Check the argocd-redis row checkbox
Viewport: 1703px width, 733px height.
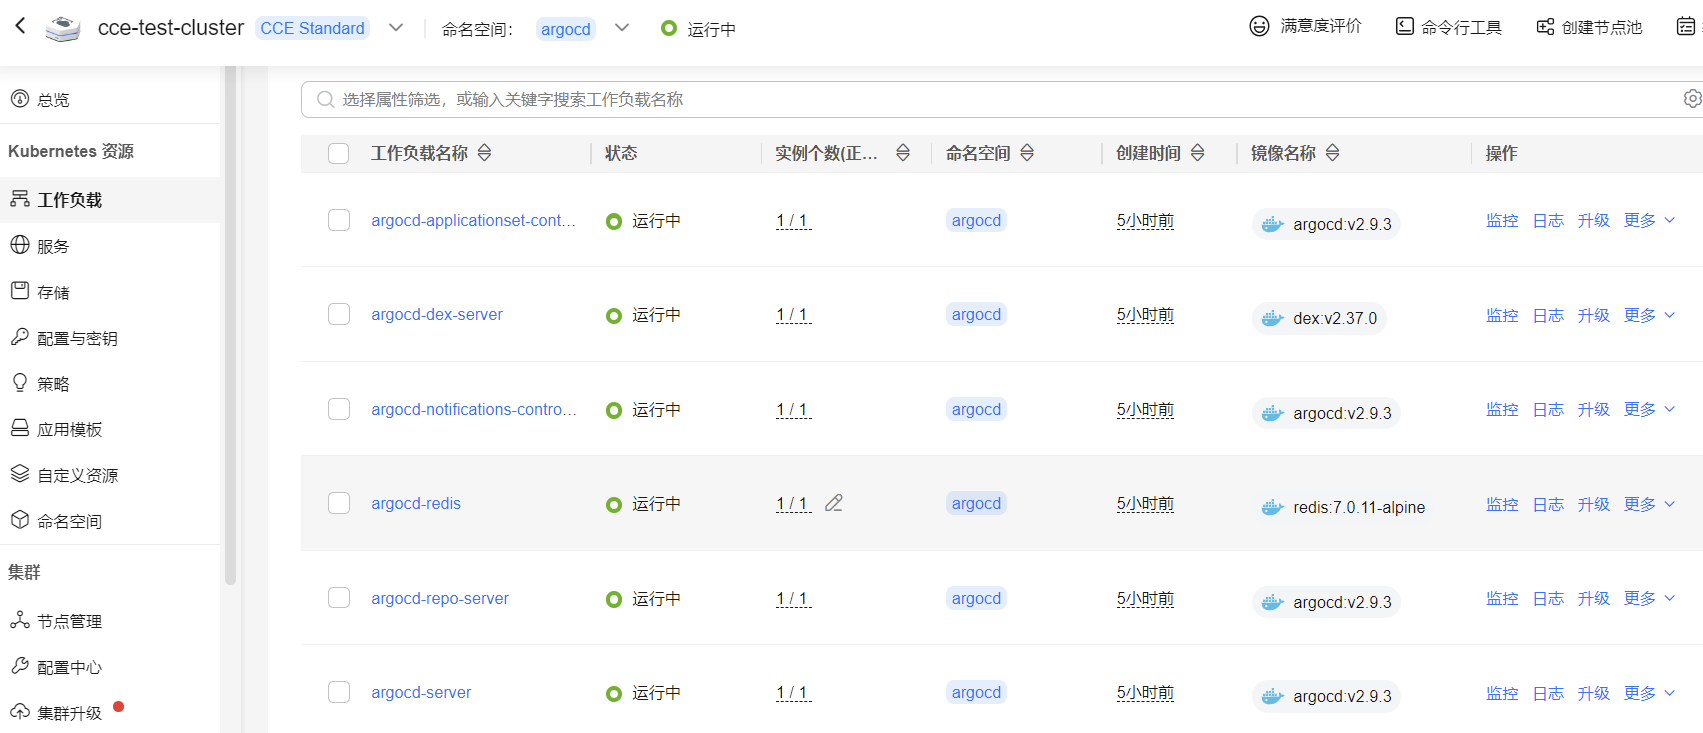(x=339, y=503)
